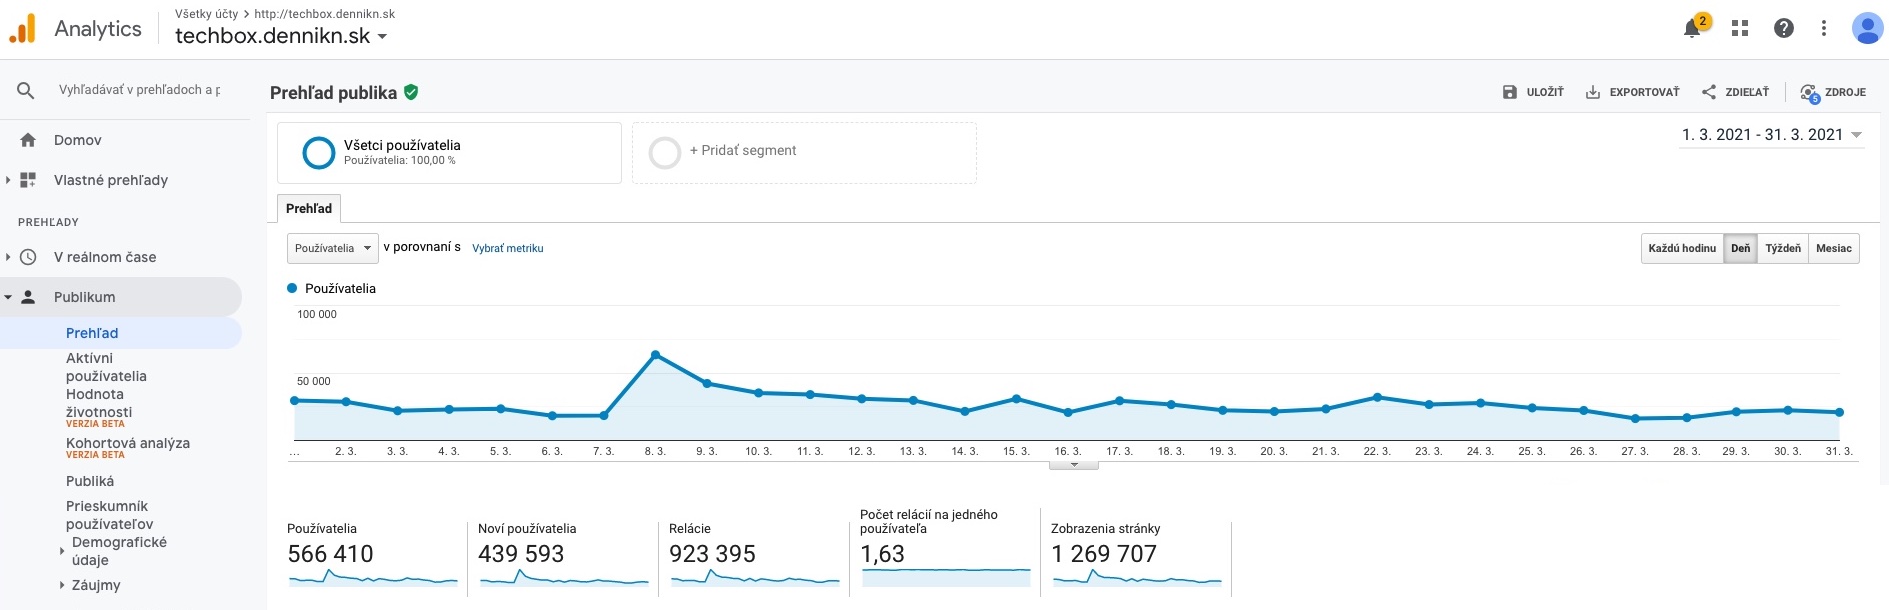
Task: Open the techbox.dennikn.sk account dropdown
Action: [281, 36]
